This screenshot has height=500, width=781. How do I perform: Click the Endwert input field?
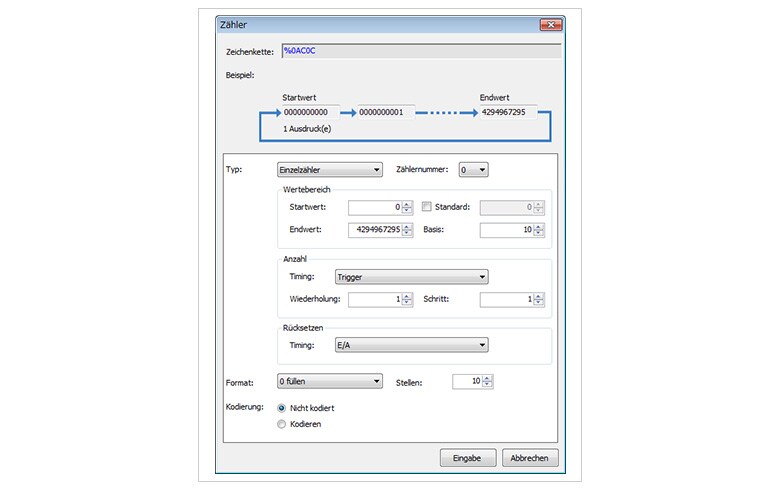point(374,230)
